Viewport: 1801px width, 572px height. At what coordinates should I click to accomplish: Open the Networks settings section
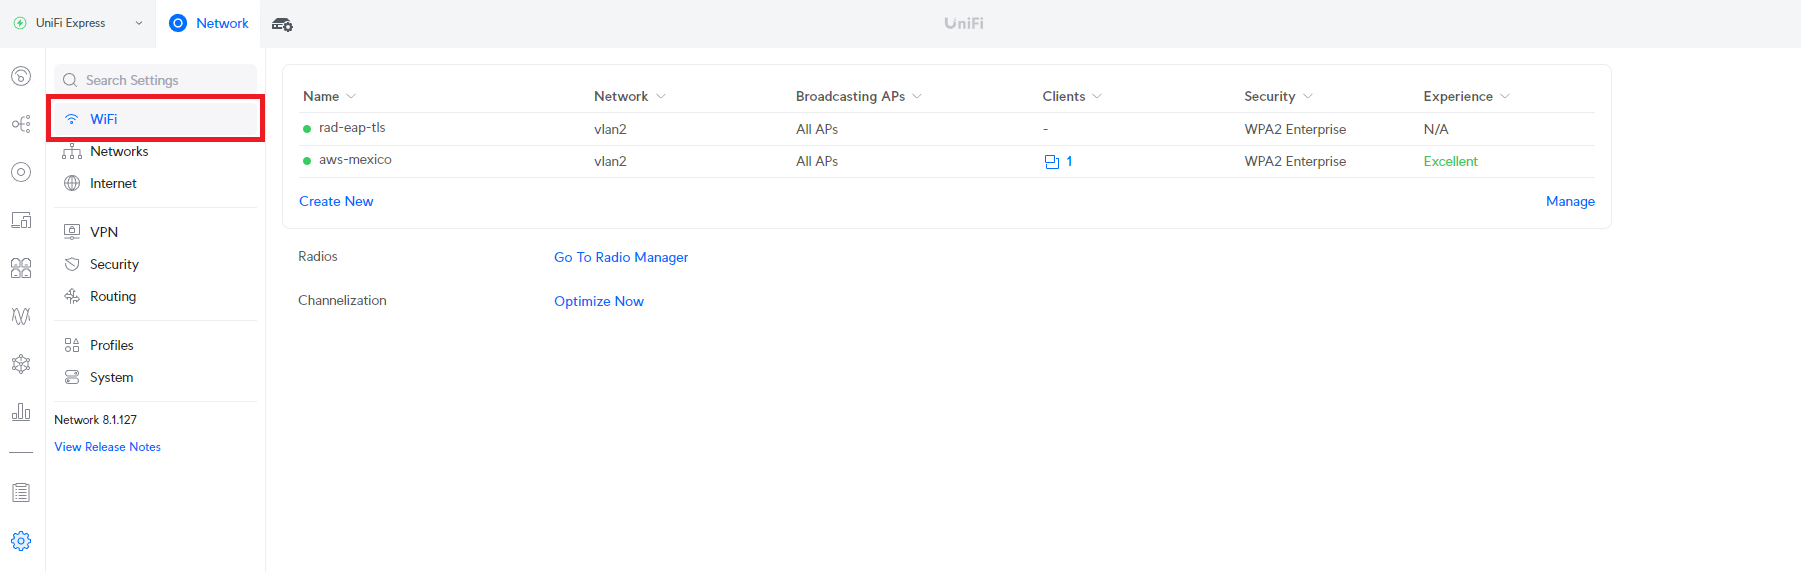coord(155,151)
